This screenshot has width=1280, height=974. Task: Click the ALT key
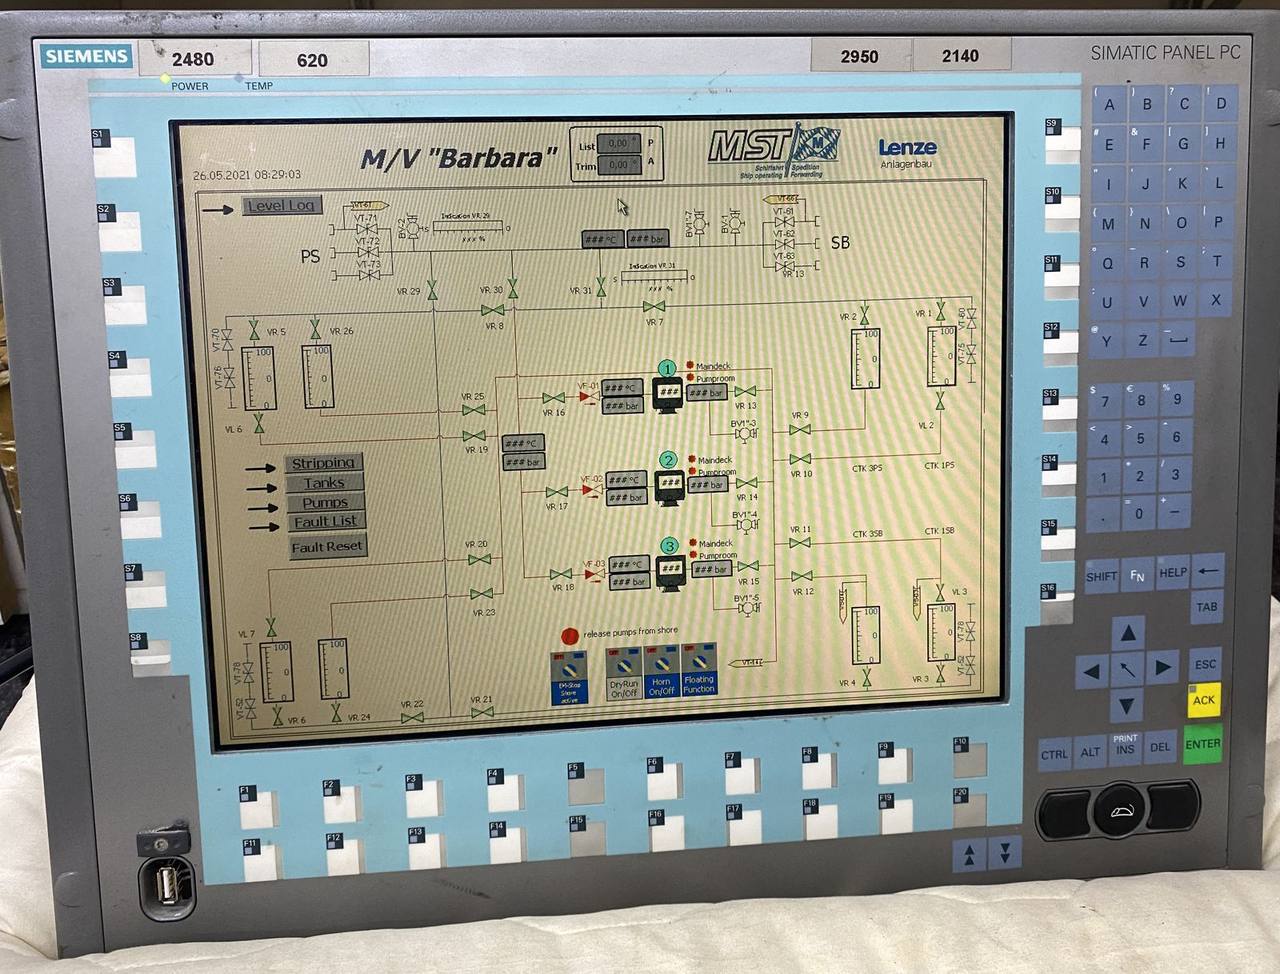tap(1090, 751)
